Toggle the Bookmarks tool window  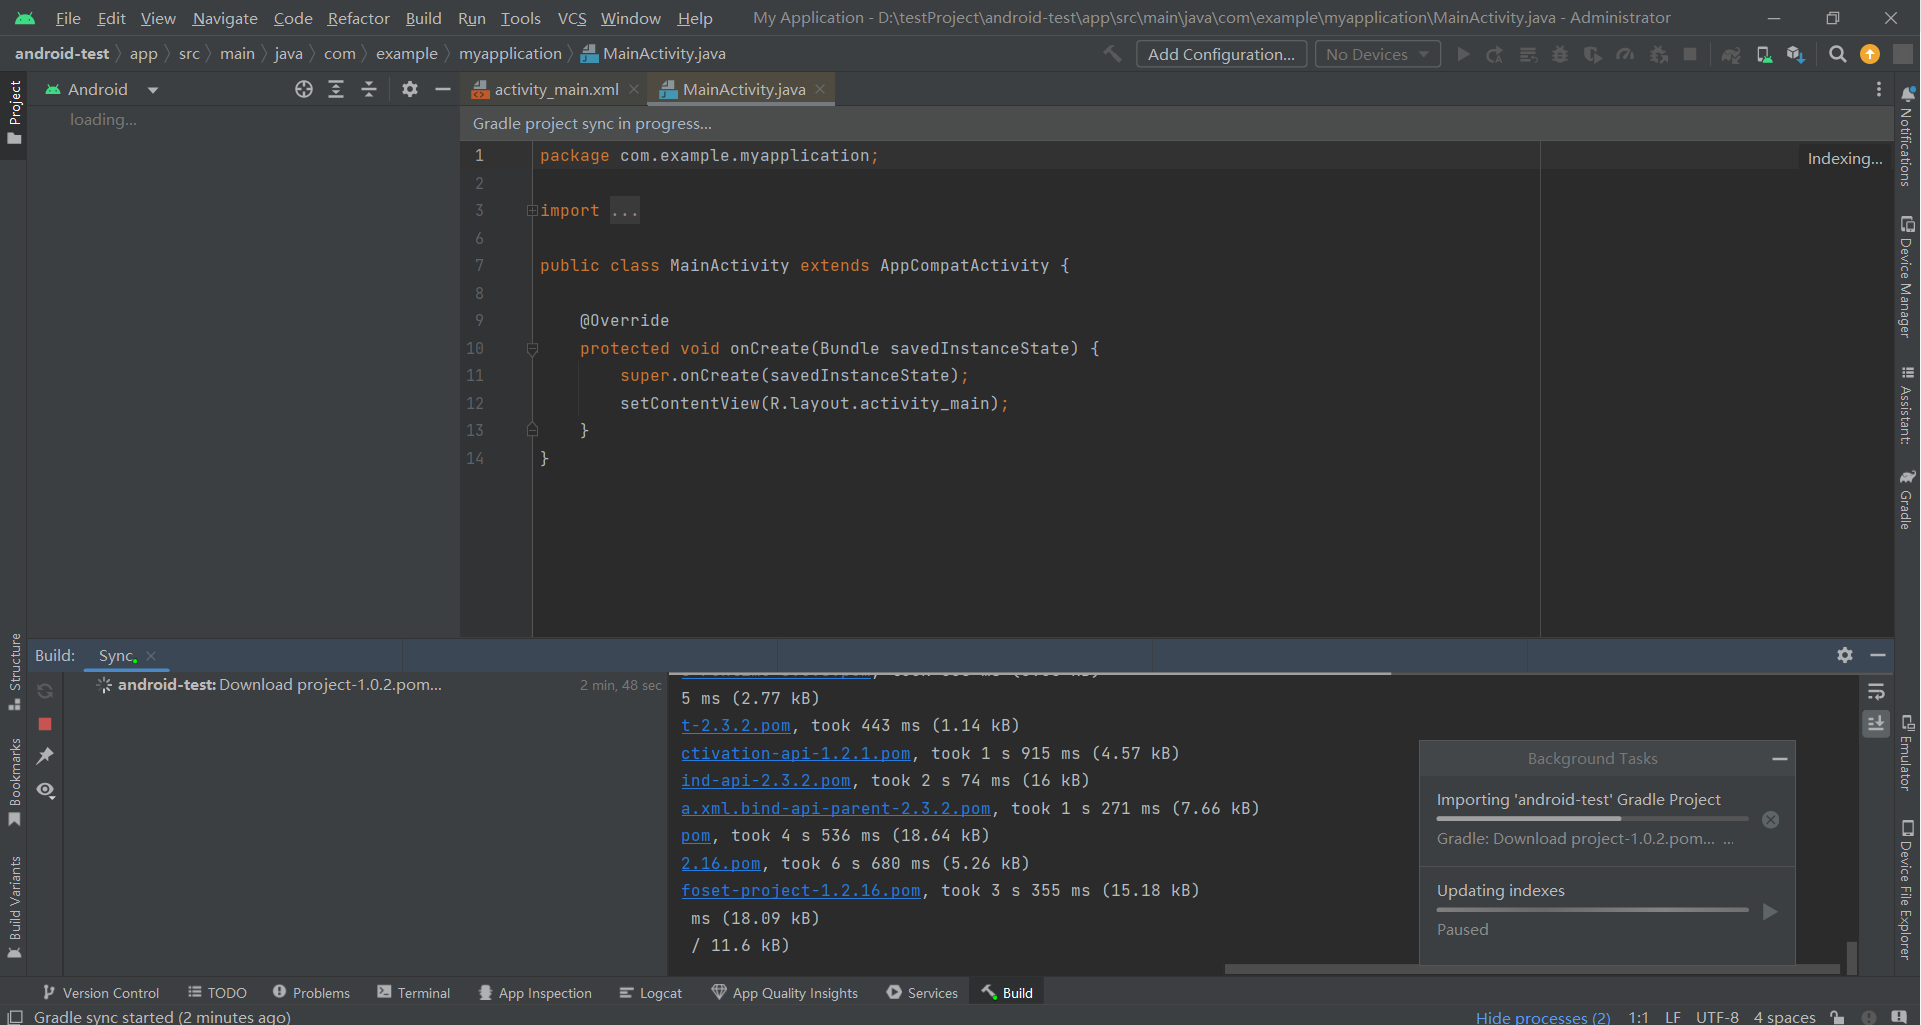click(14, 781)
